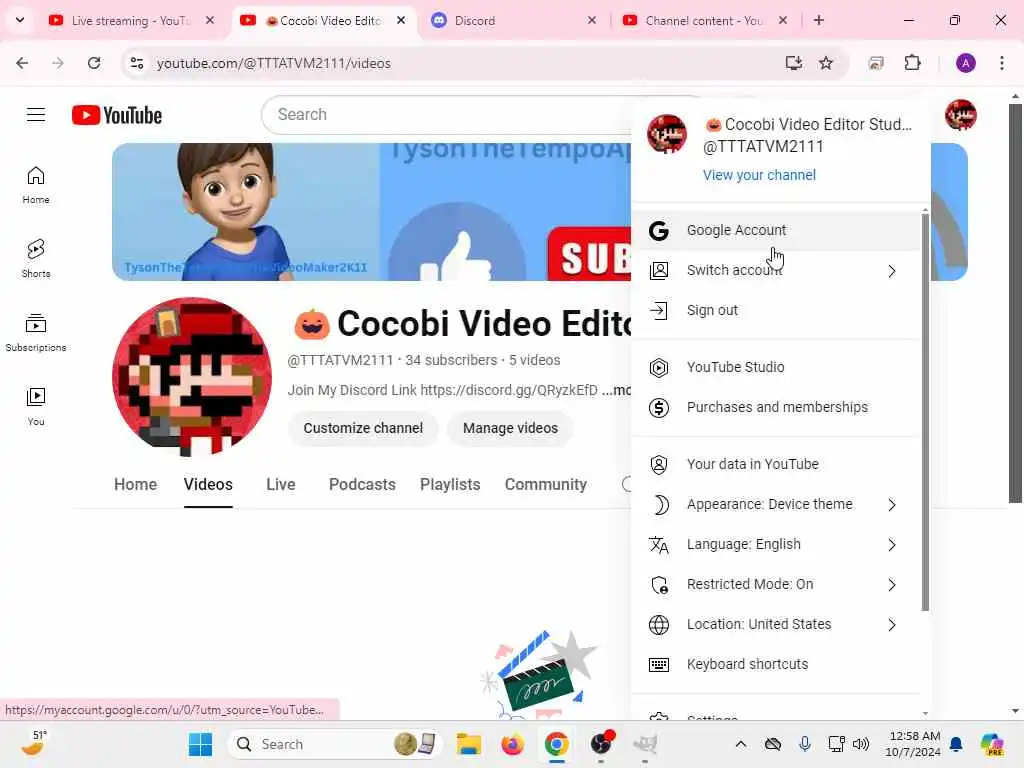Click the Location globe icon
1024x768 pixels.
click(x=659, y=625)
